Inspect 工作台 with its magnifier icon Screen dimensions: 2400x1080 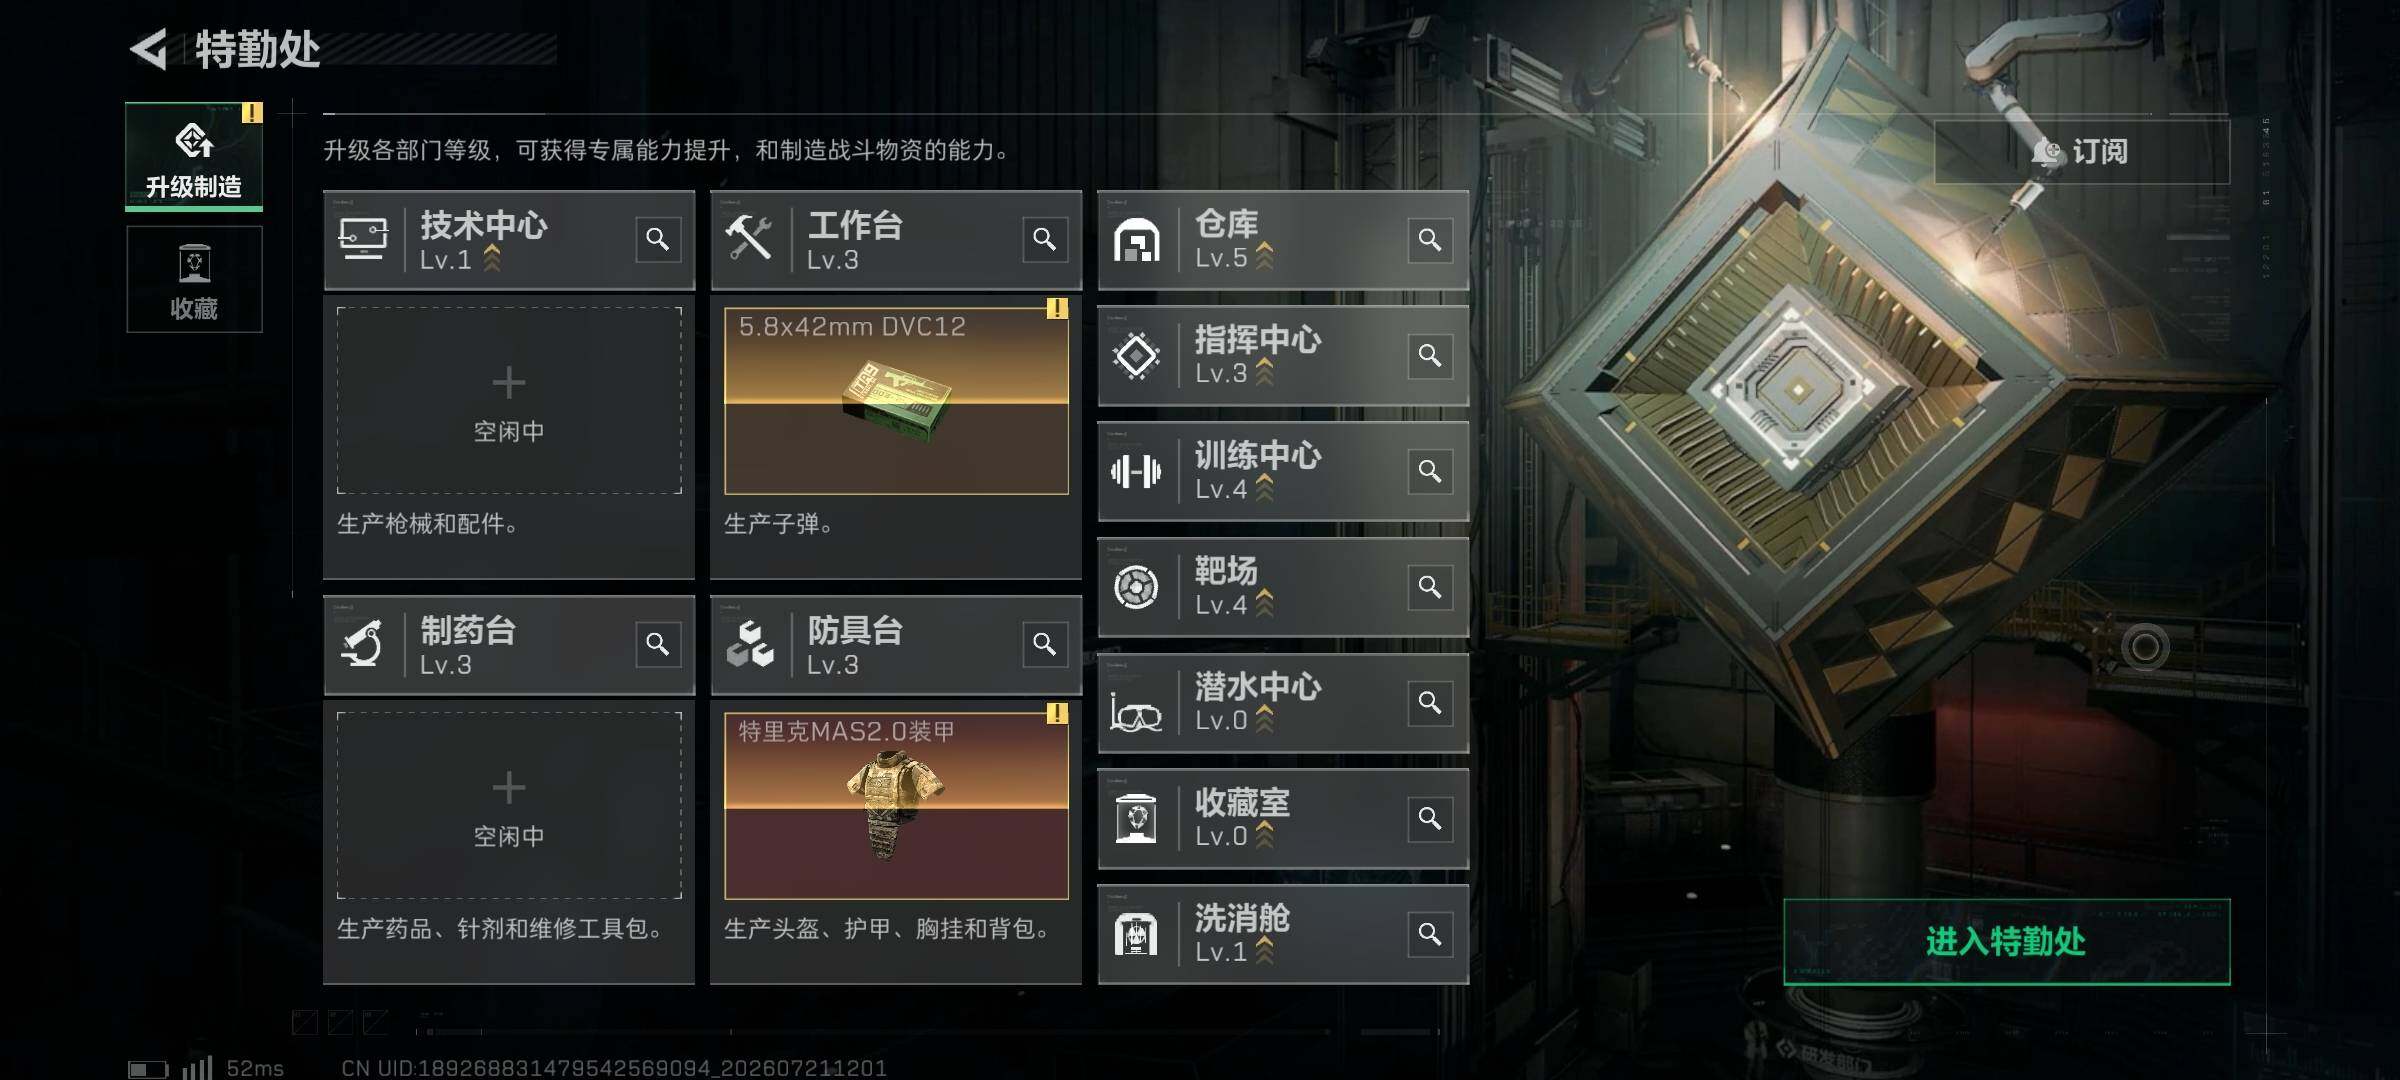click(x=1044, y=240)
